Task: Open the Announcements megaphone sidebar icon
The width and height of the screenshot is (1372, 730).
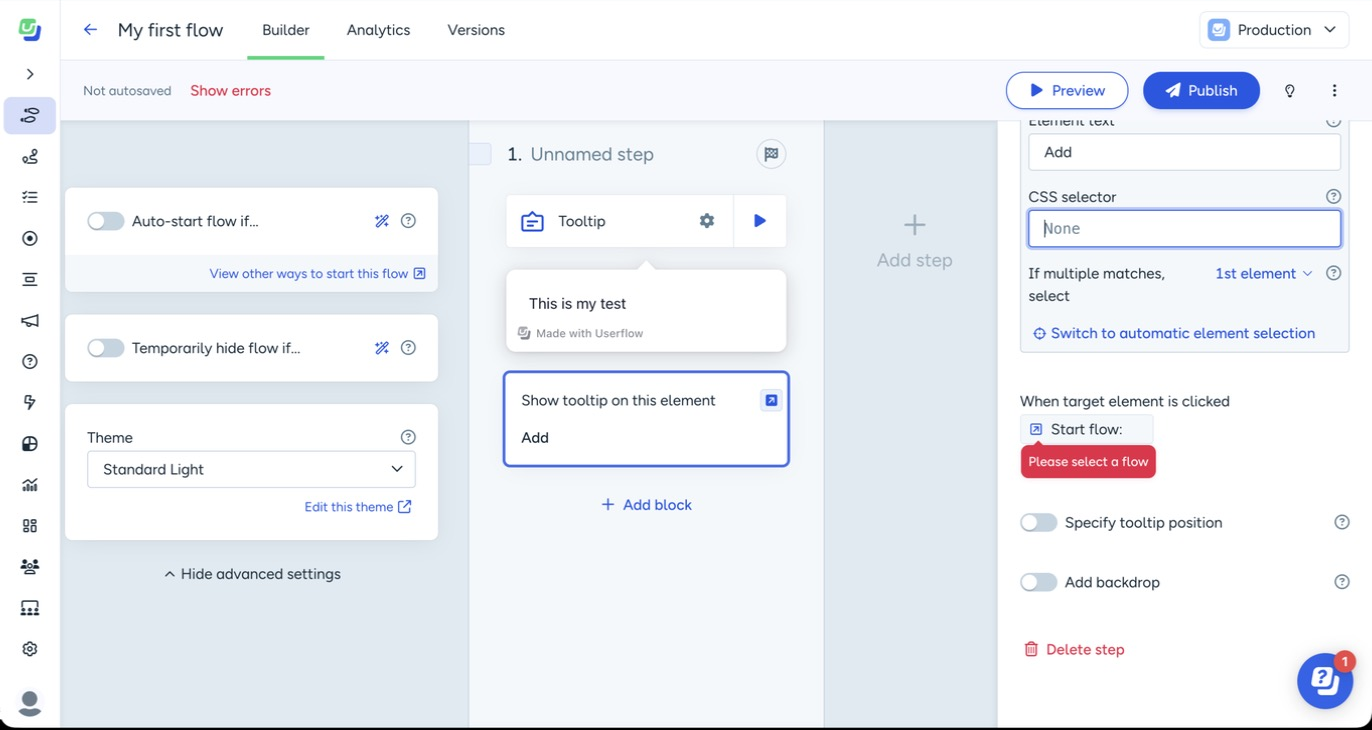Action: pos(30,321)
